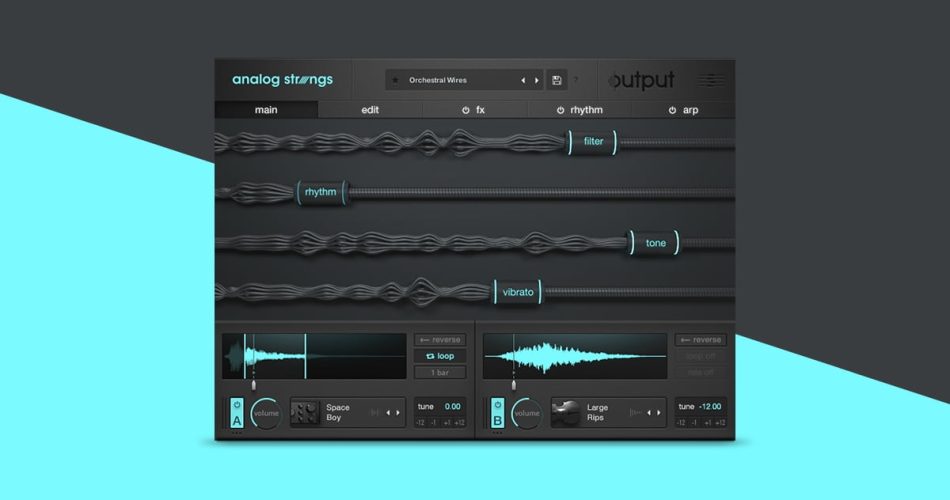950x500 pixels.
Task: Click the save preset floppy disk icon
Action: point(557,80)
